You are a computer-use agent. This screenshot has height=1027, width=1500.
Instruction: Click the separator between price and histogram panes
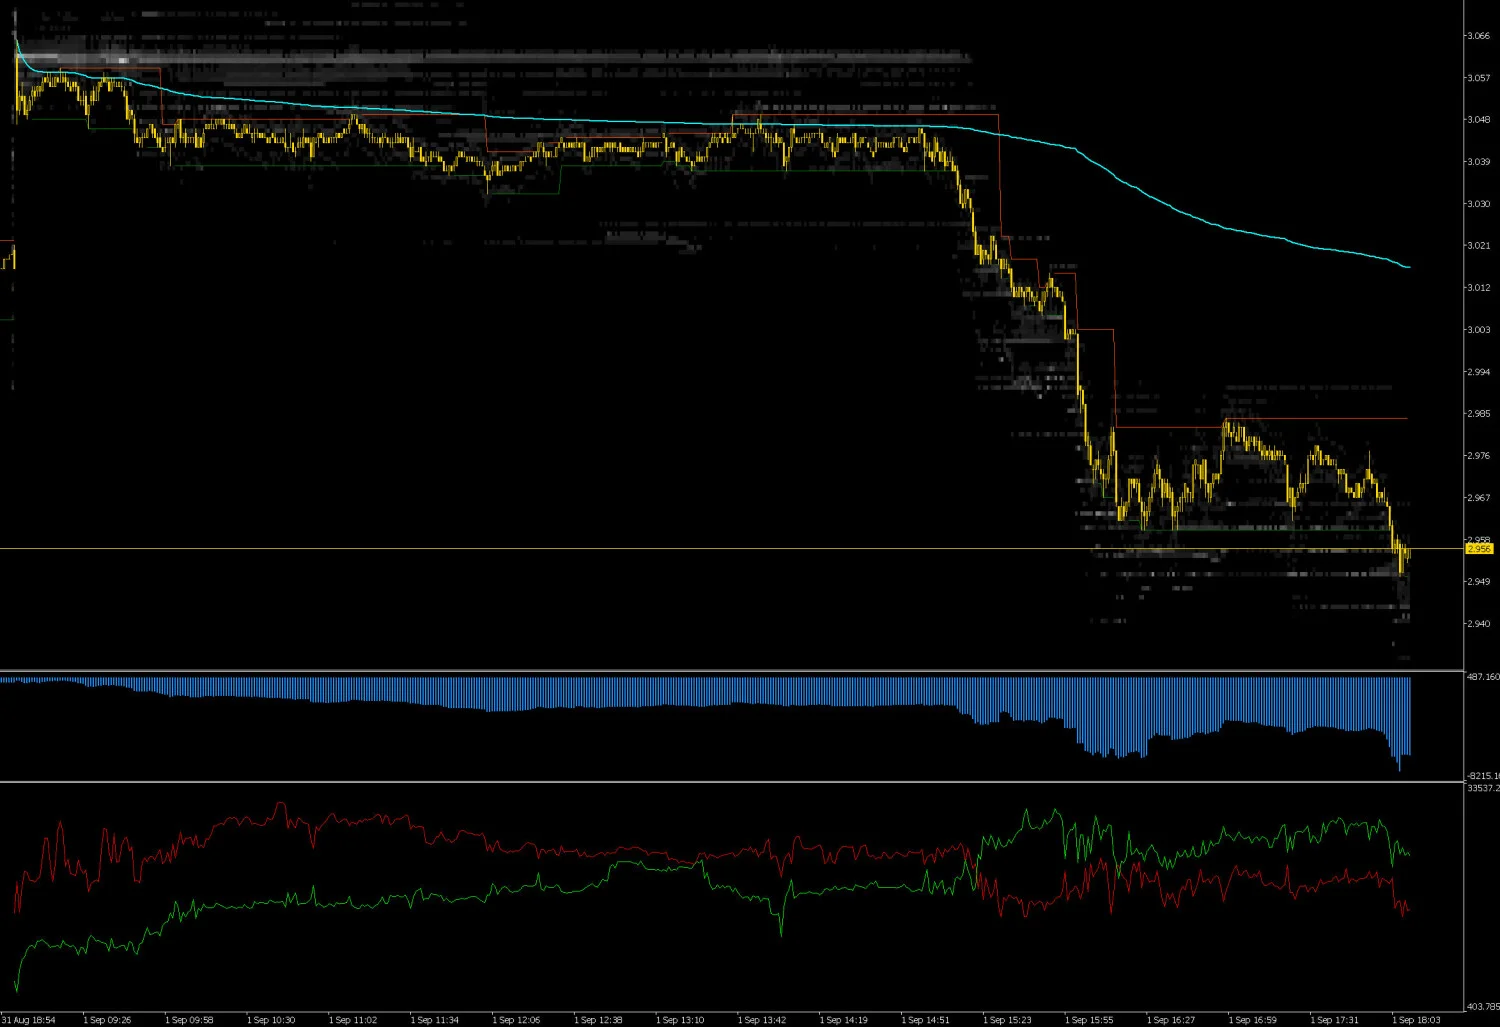click(x=732, y=670)
